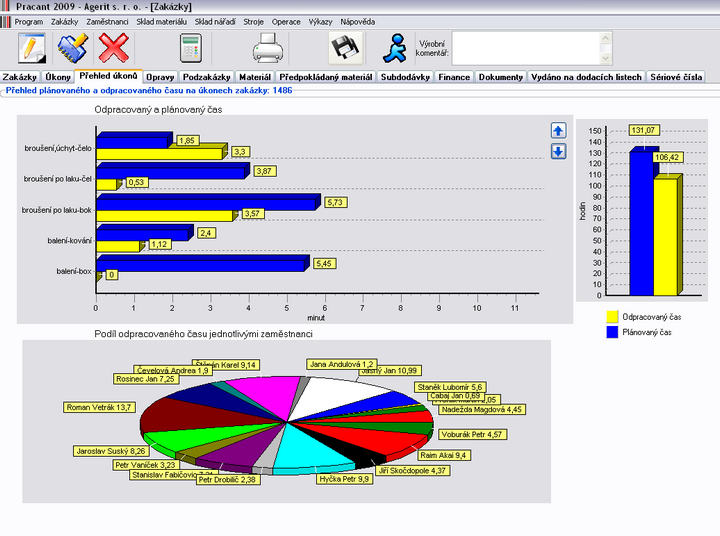Screen dimensions: 720x536
Task: Click the Čevelová Andrea 1,9 pie label
Action: [x=173, y=370]
